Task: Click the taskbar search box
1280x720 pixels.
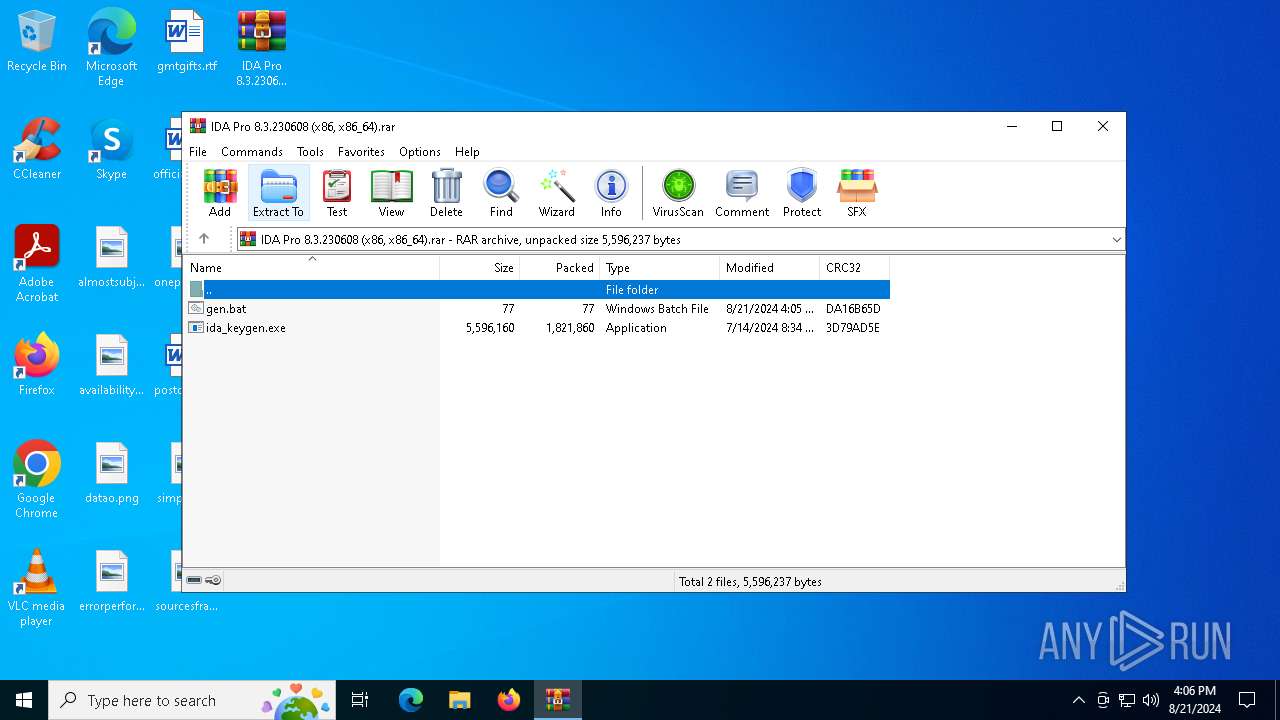Action: pyautogui.click(x=192, y=700)
